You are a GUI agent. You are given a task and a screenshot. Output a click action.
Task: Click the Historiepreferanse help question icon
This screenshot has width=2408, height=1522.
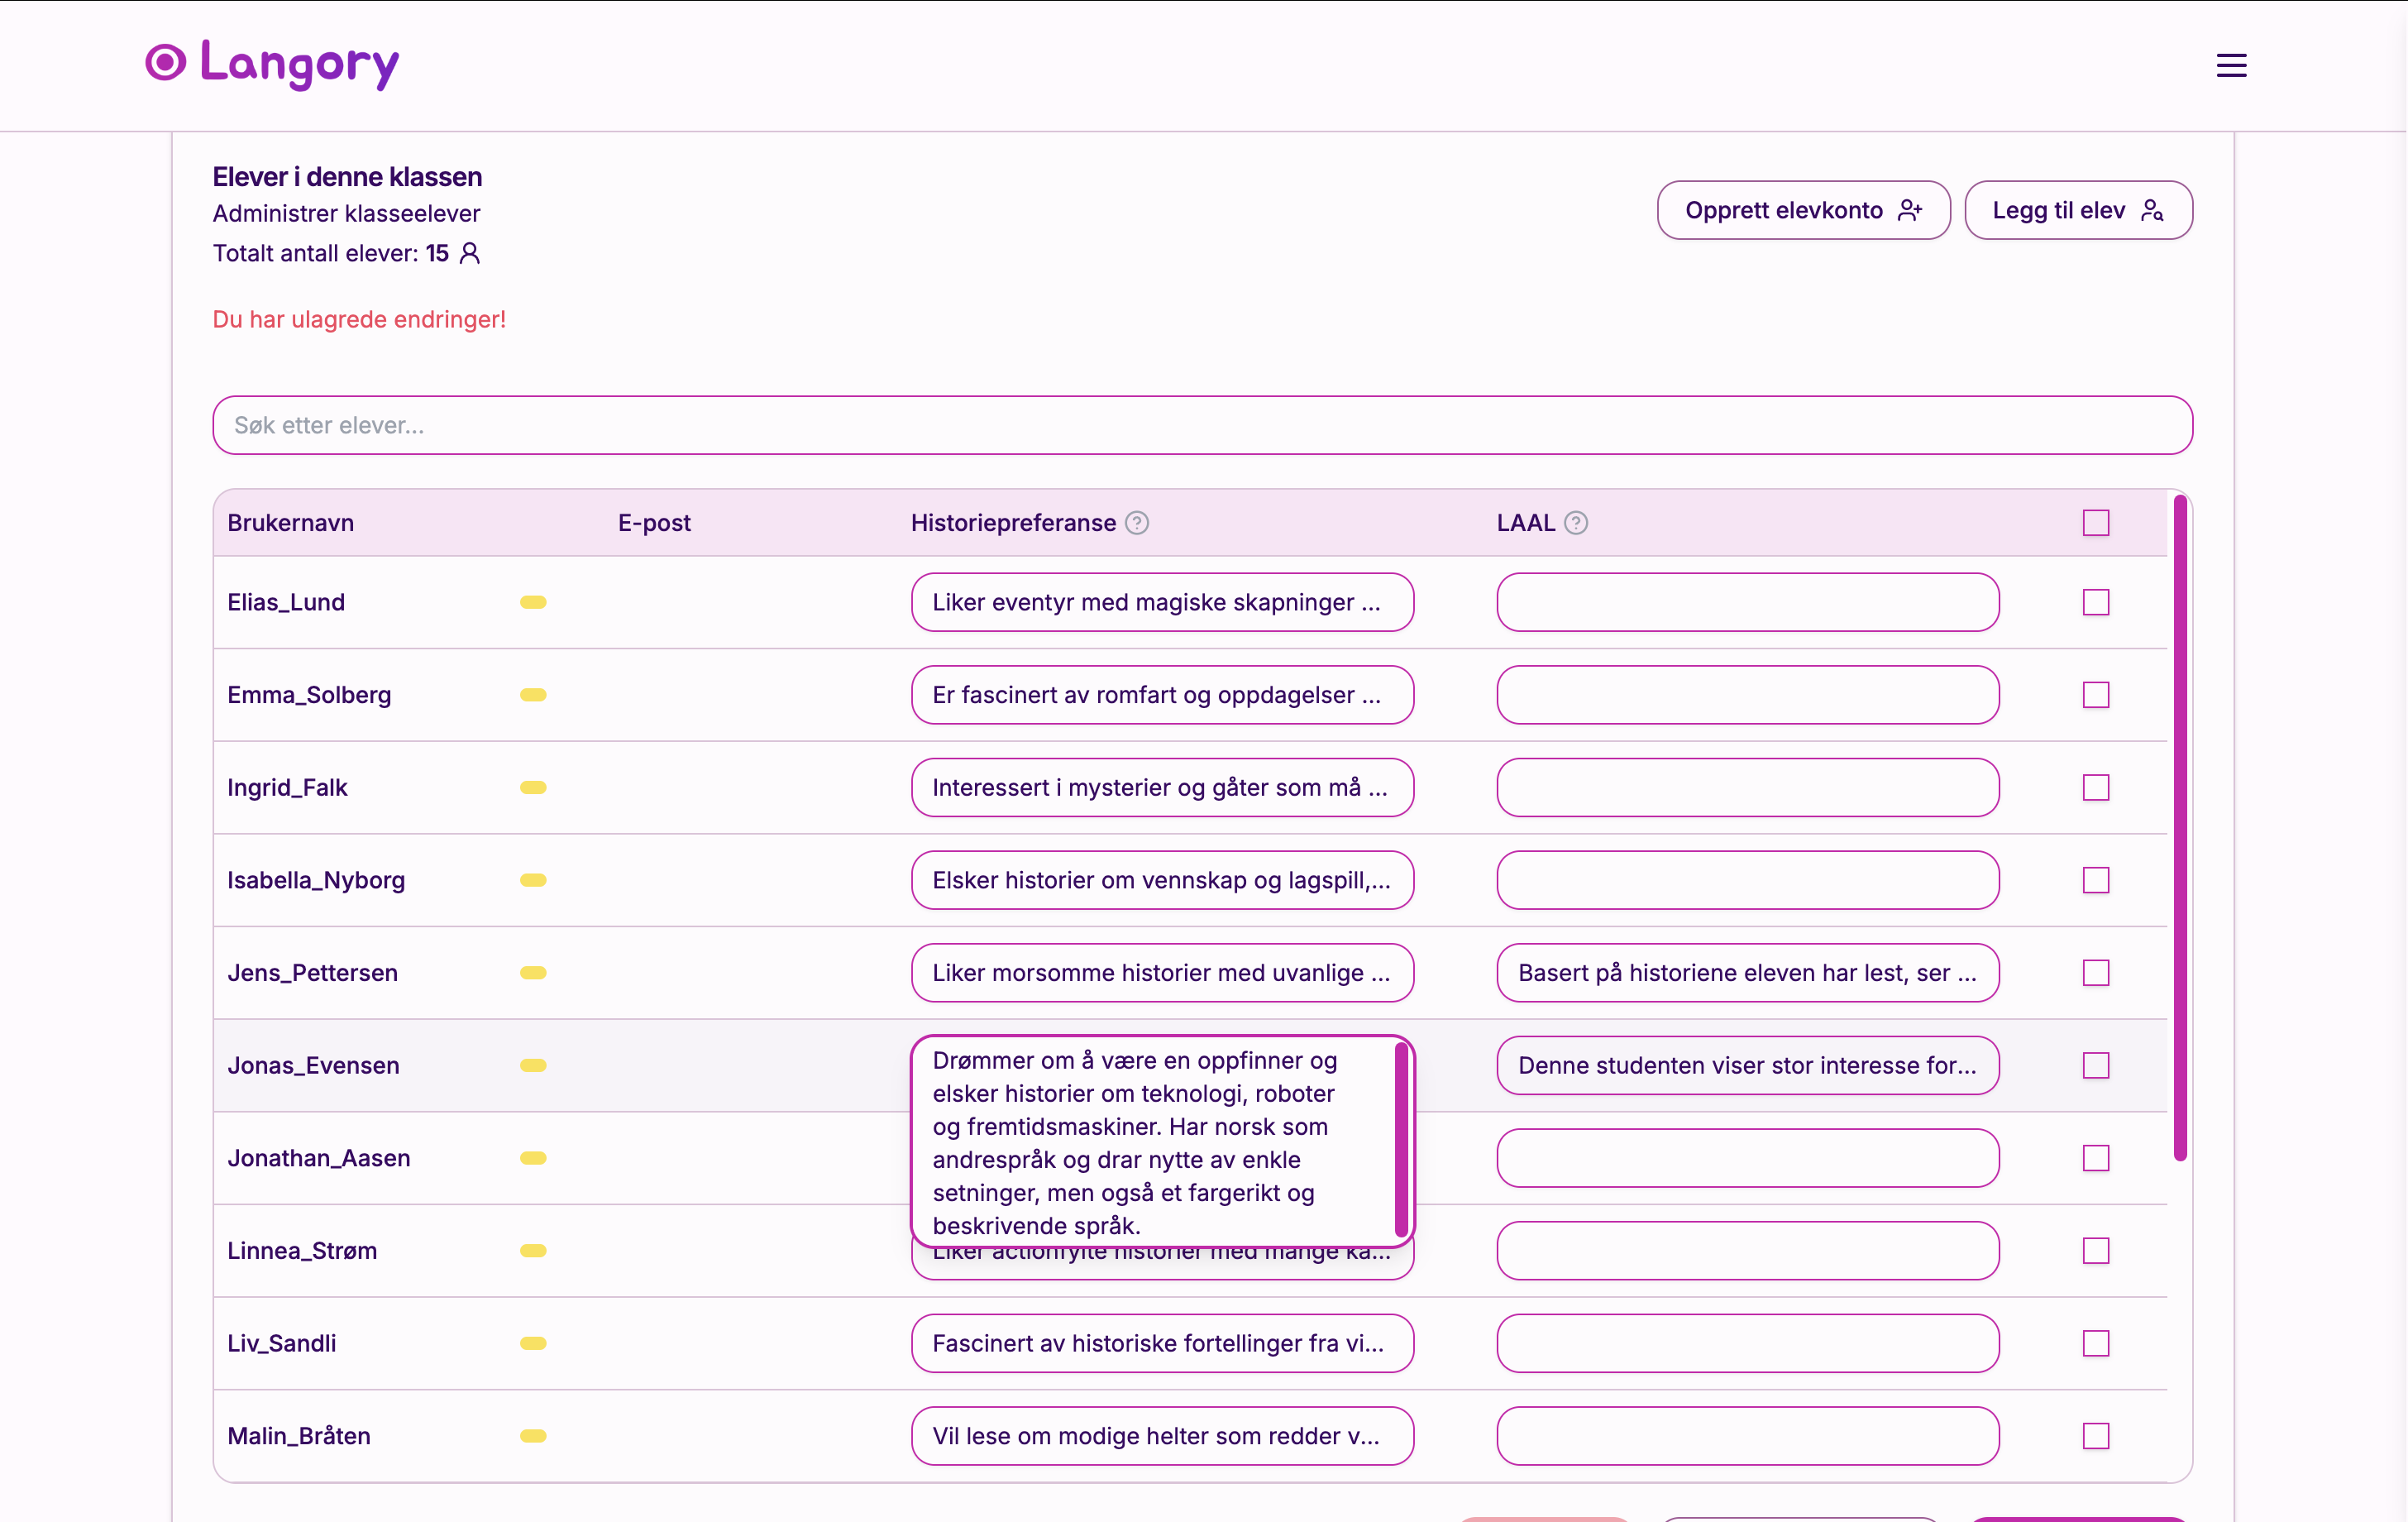[1136, 523]
